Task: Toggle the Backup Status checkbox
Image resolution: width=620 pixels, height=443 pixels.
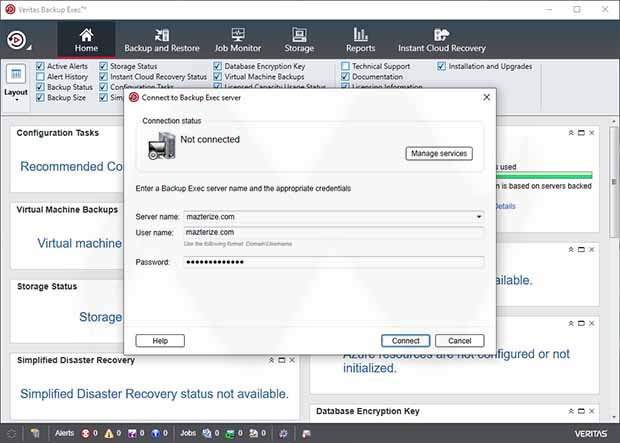Action: tap(40, 87)
